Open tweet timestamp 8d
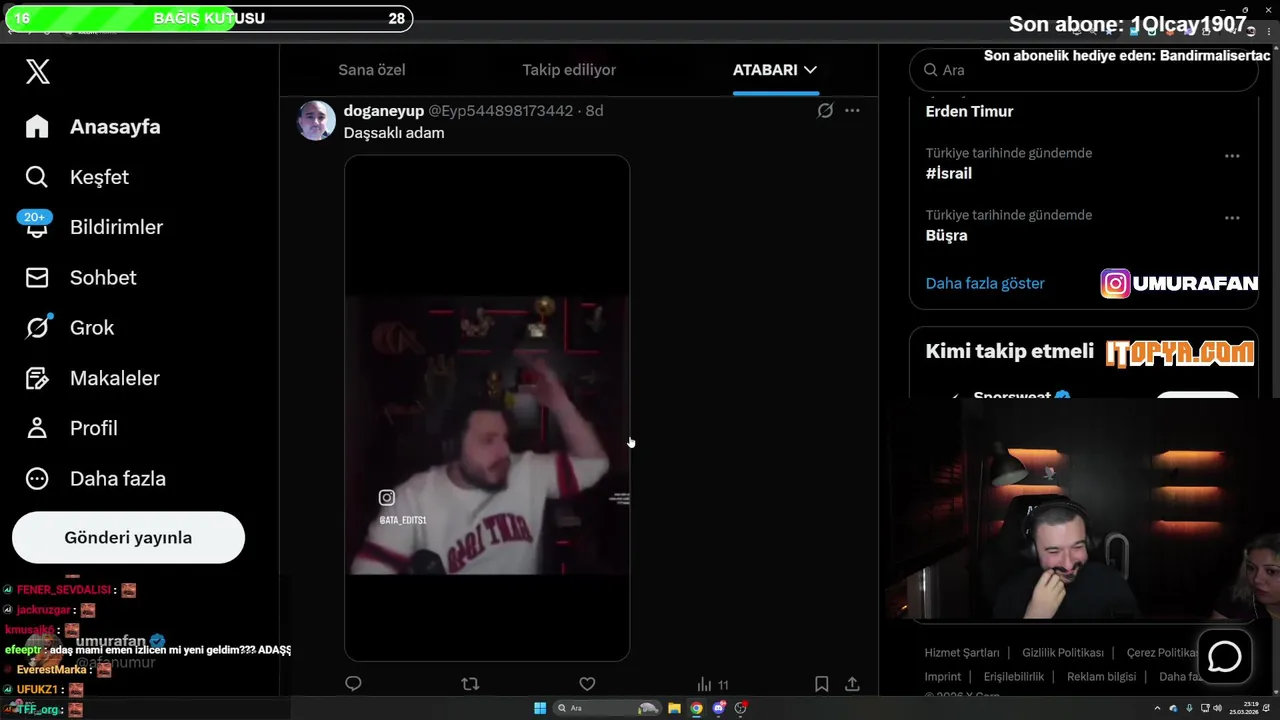The image size is (1280, 720). click(594, 111)
